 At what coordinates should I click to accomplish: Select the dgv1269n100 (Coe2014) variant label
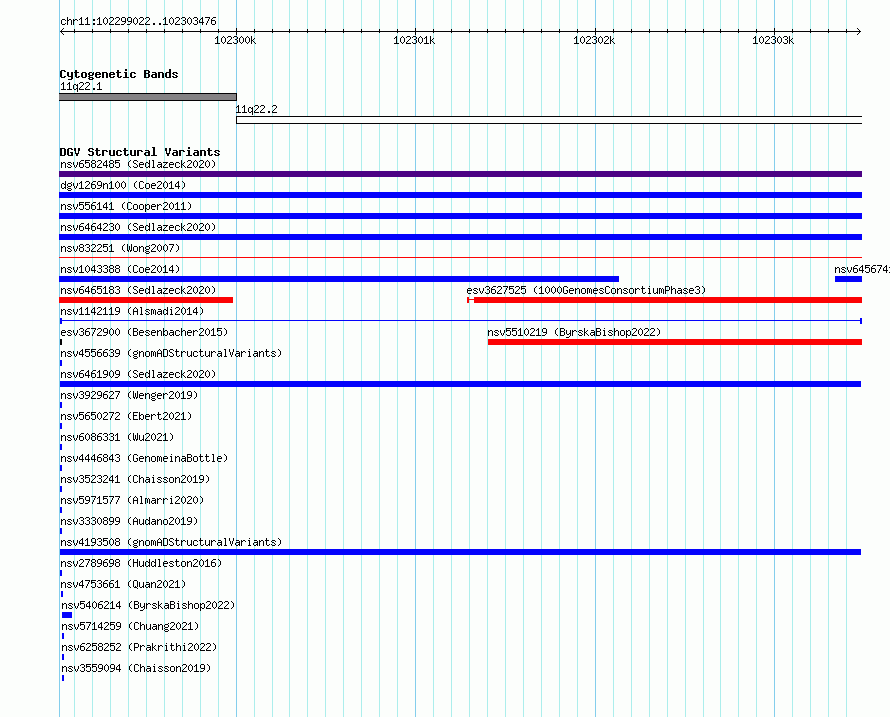(x=123, y=185)
